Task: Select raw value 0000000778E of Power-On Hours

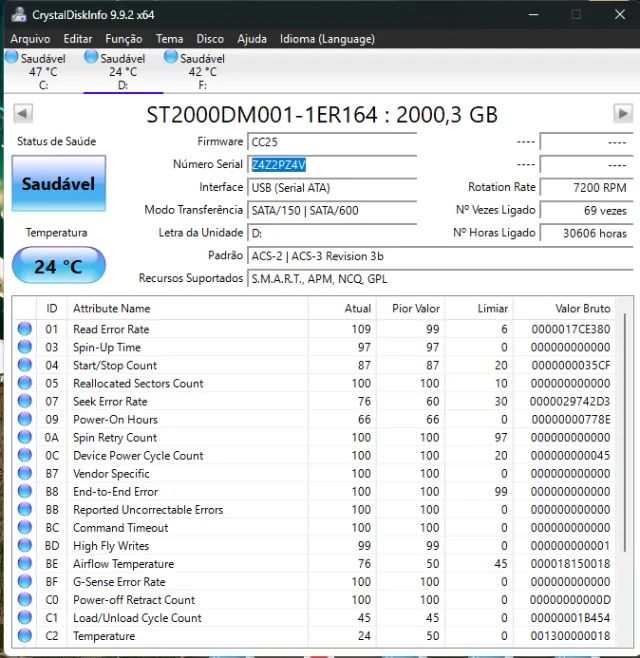Action: point(571,419)
